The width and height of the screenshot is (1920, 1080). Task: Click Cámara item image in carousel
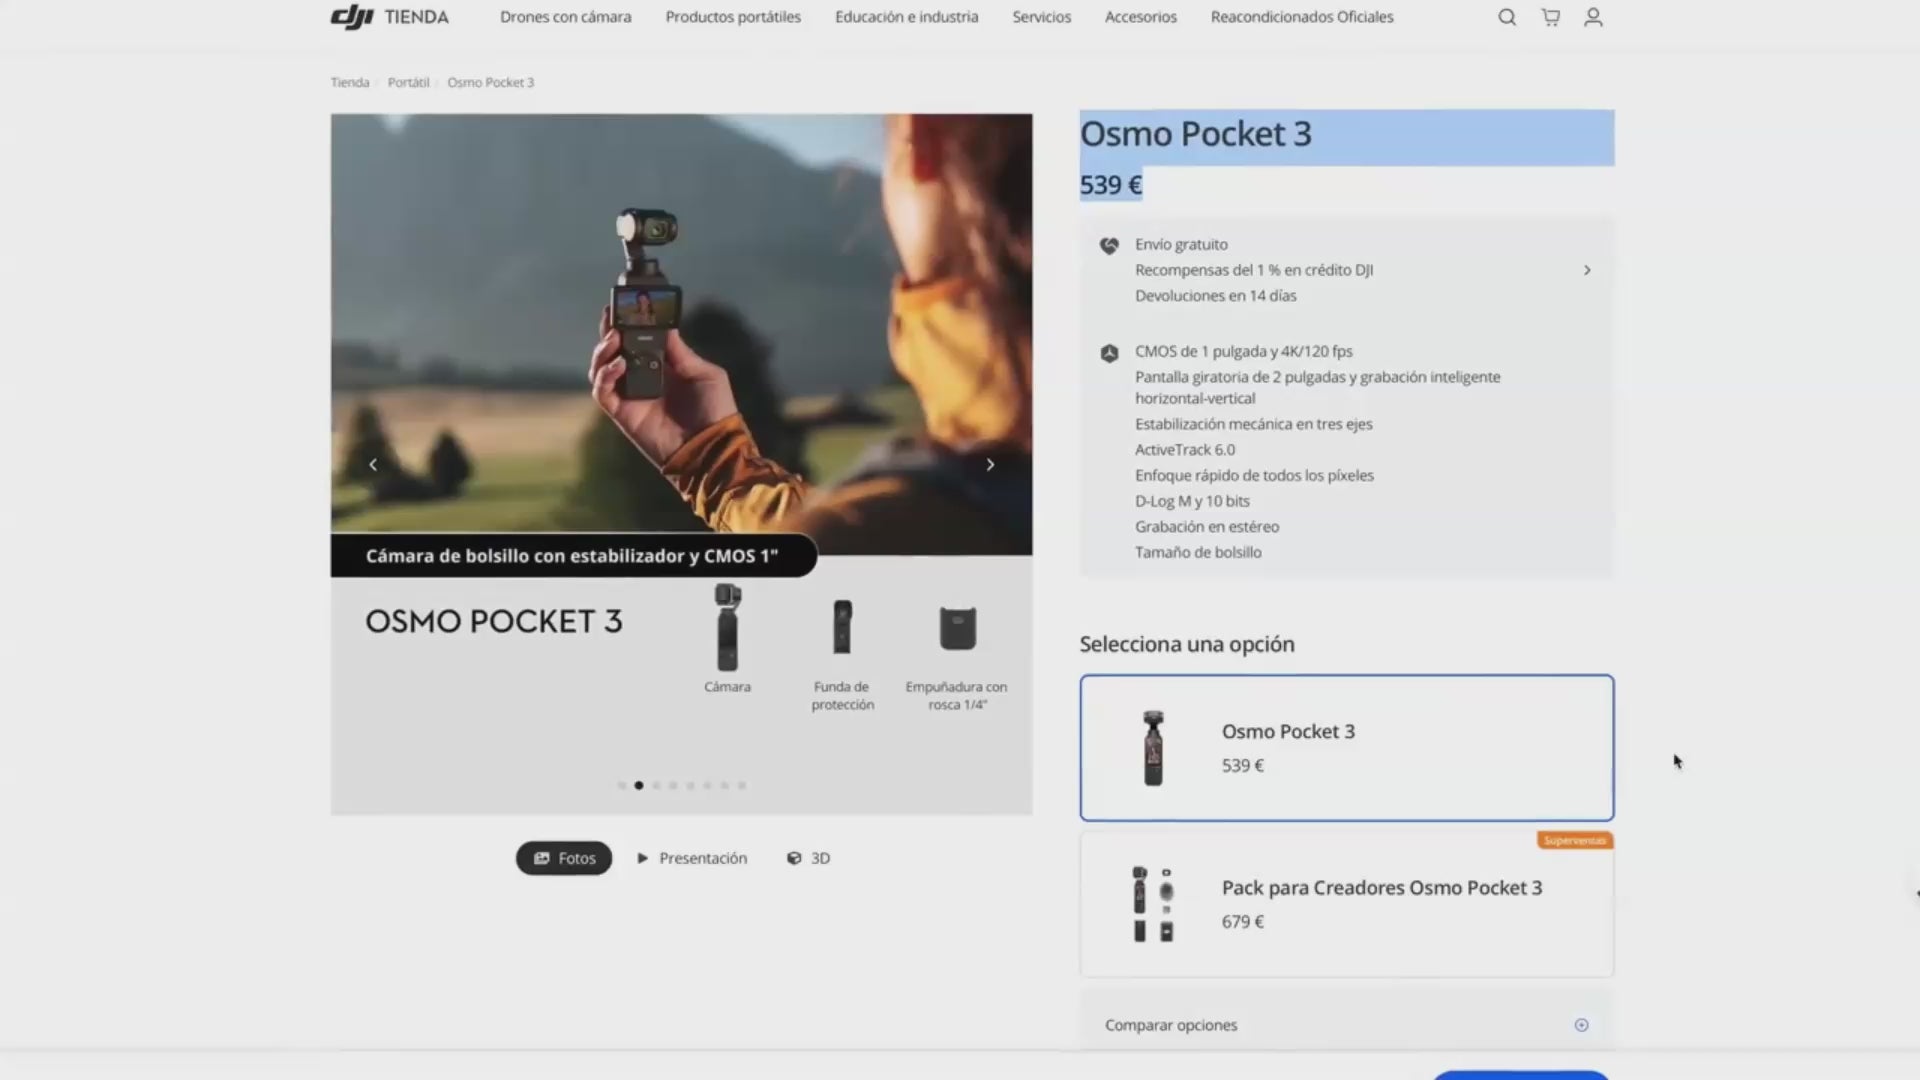[727, 627]
